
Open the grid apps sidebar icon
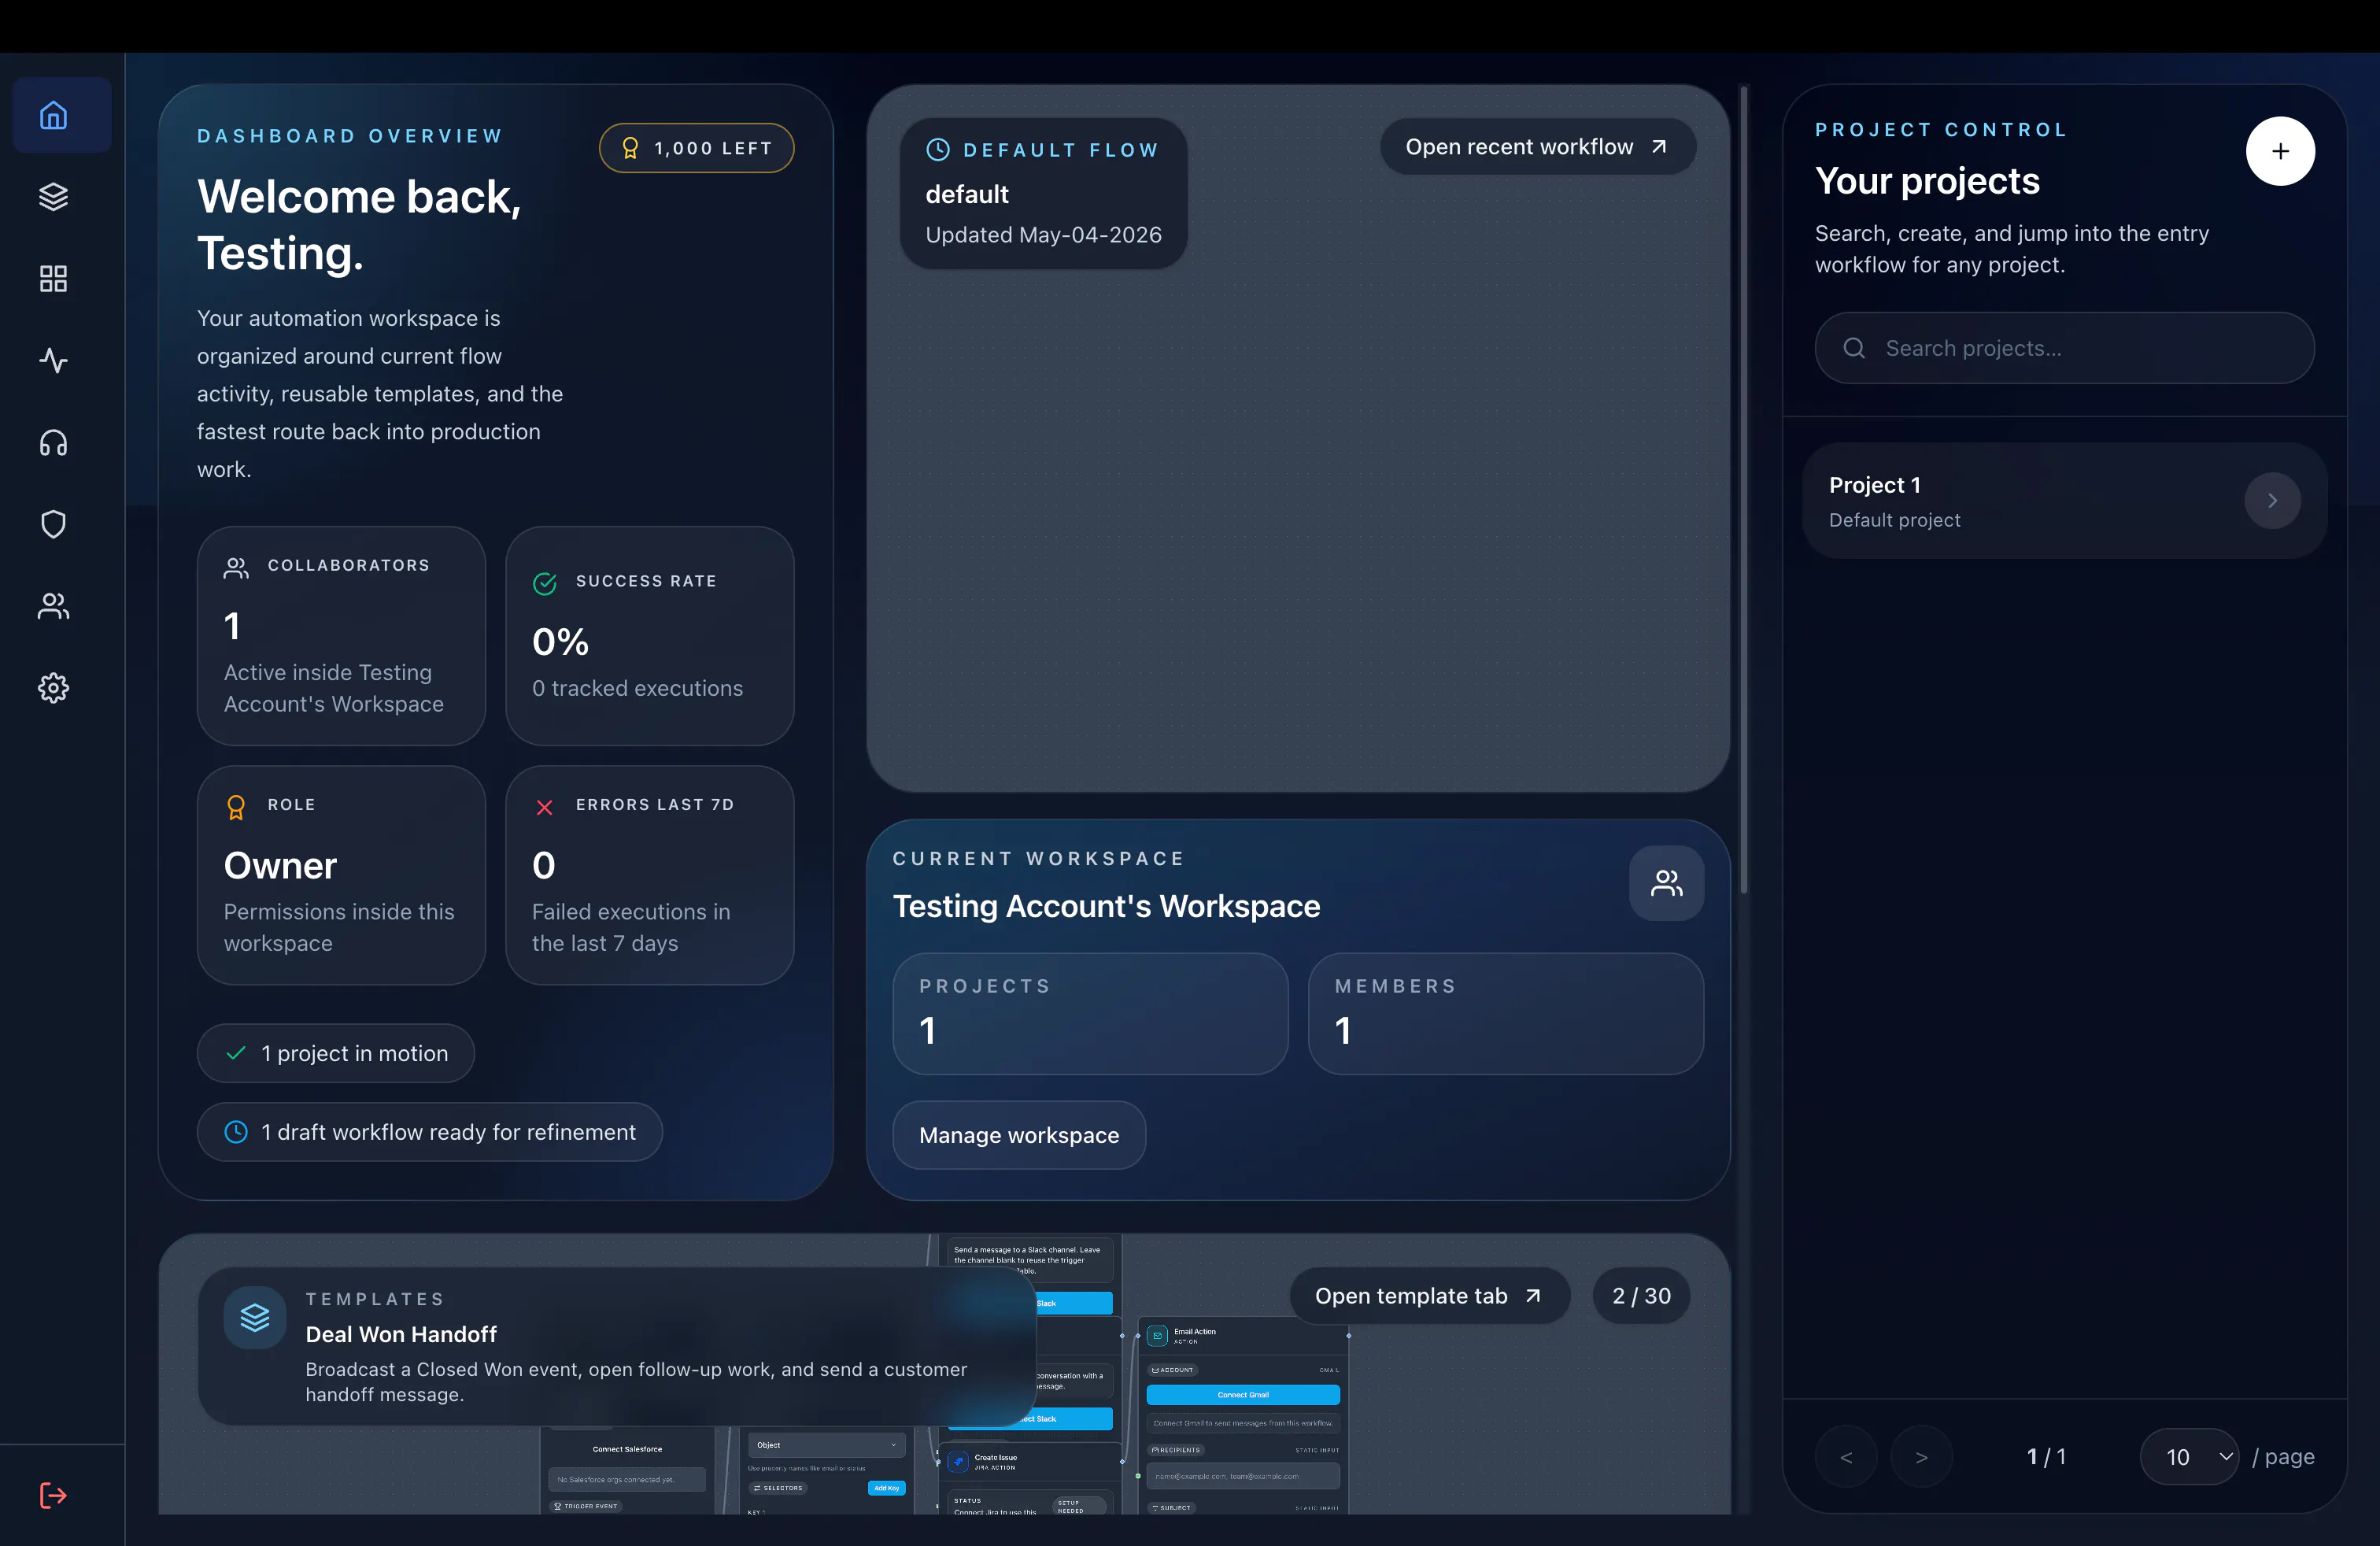(53, 279)
